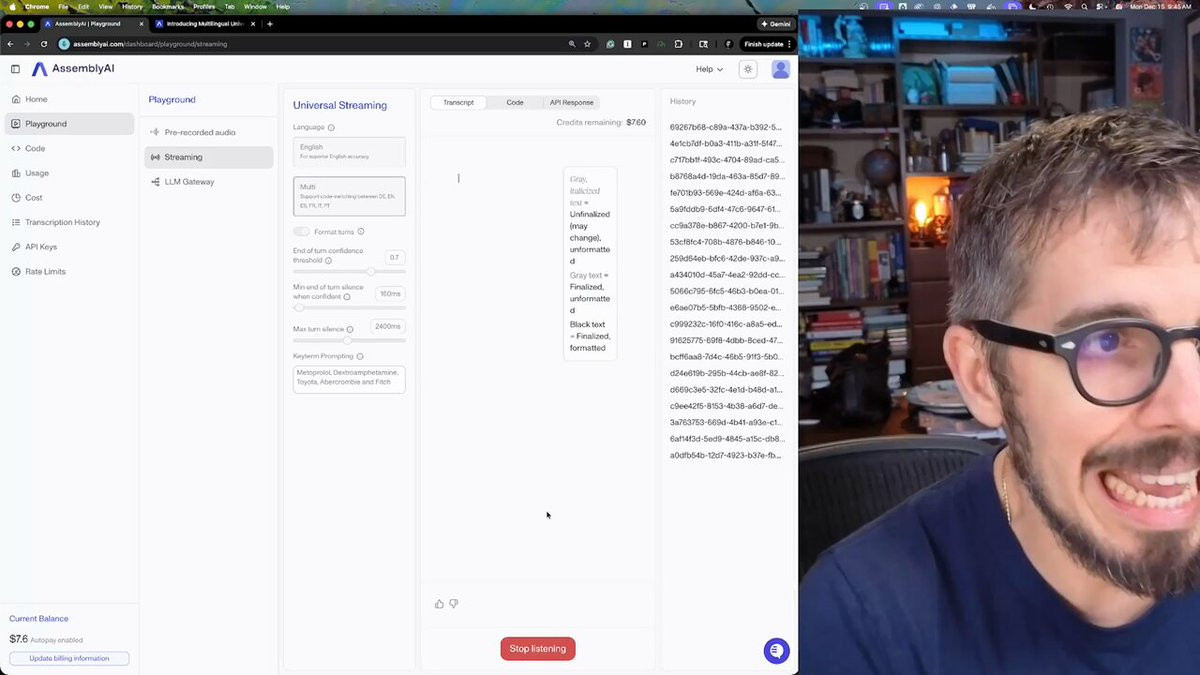Open history entry d24e619b-295b-44cb-ae8f
Screen dimensions: 1200x675
pyautogui.click(x=726, y=373)
